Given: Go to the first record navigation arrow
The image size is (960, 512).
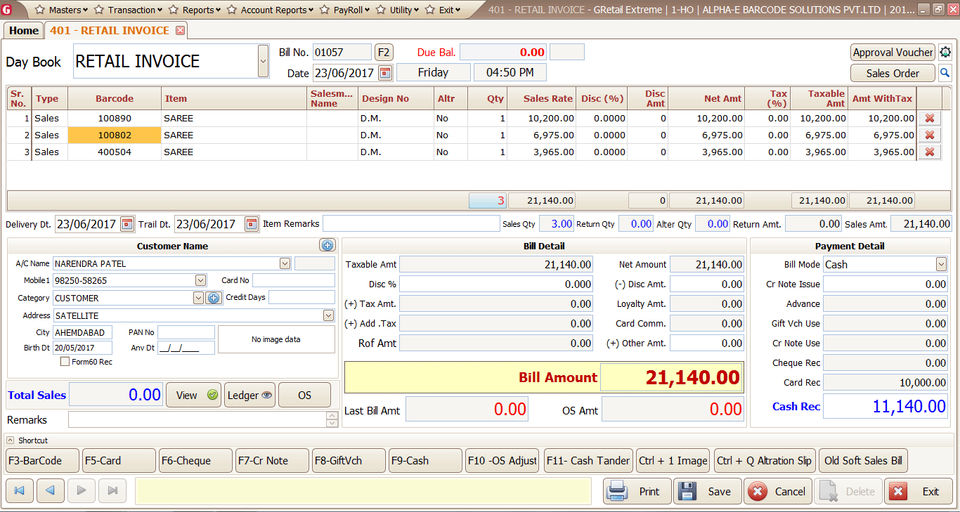Looking at the screenshot, I should click(21, 491).
